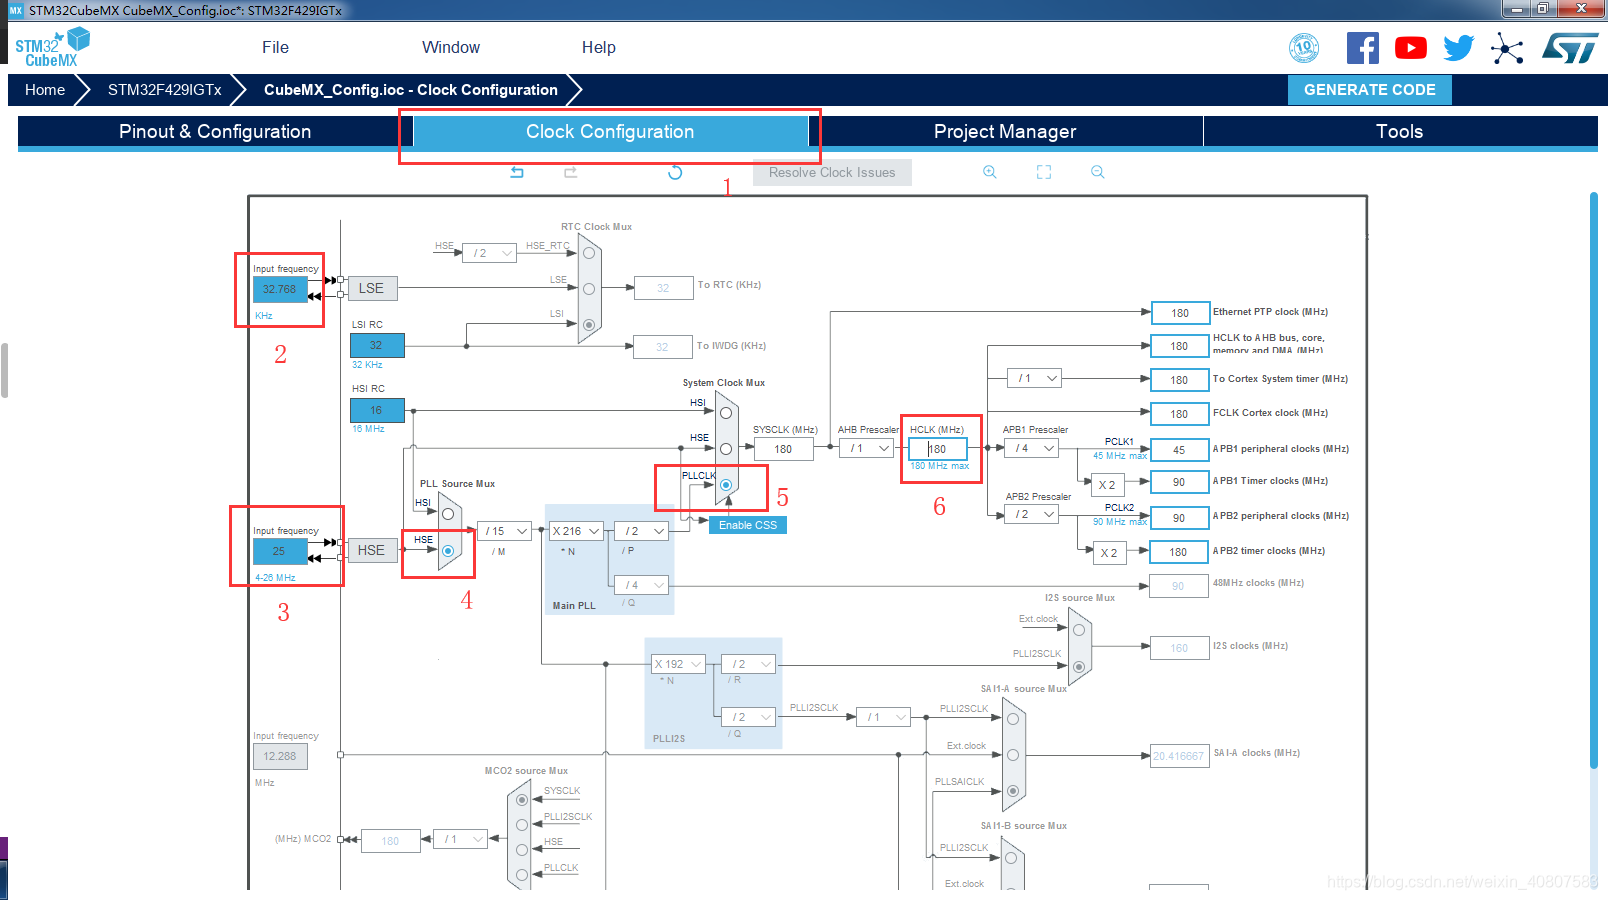Click the HCLK (MHz) input field
Viewport: 1608px width, 900px height.
coord(938,449)
